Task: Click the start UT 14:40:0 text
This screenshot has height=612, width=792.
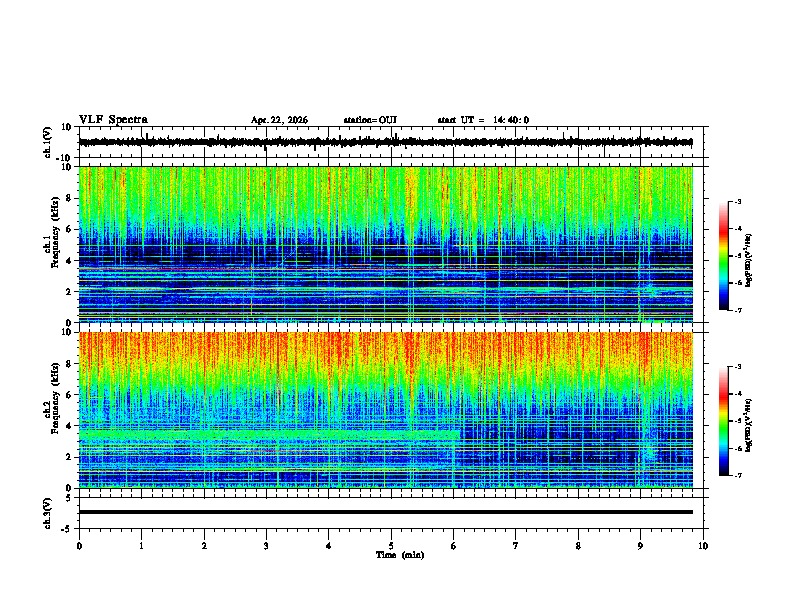Action: [483, 120]
